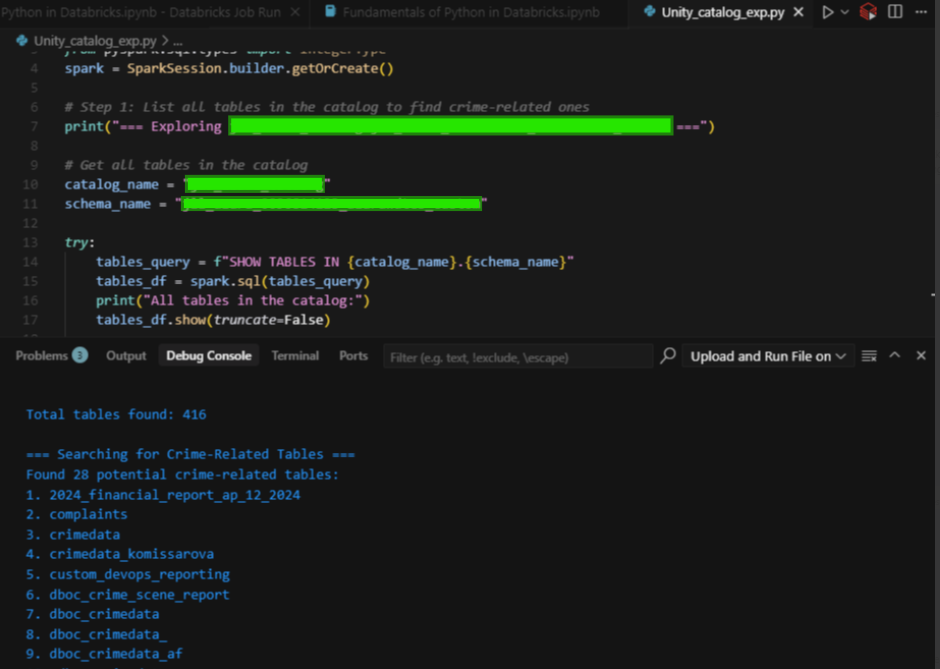Click the '# Get all tables' comment
Screen dimensions: 940x669
click(186, 165)
